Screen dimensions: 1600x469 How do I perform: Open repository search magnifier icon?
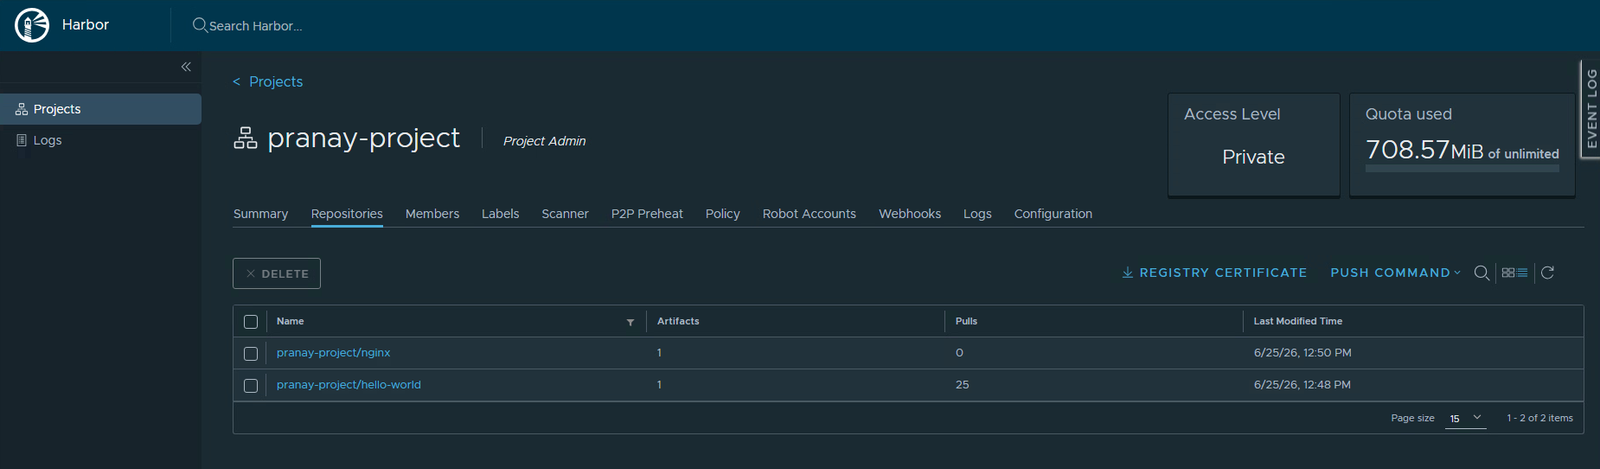coord(1481,273)
